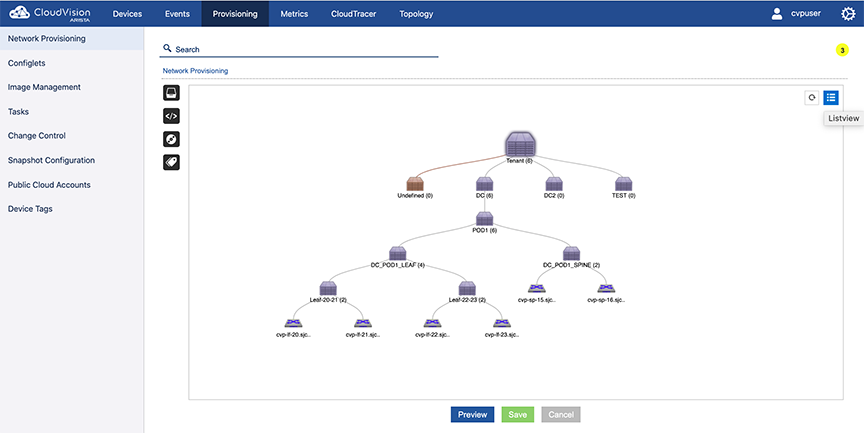
Task: Click the Preview button
Action: (472, 415)
